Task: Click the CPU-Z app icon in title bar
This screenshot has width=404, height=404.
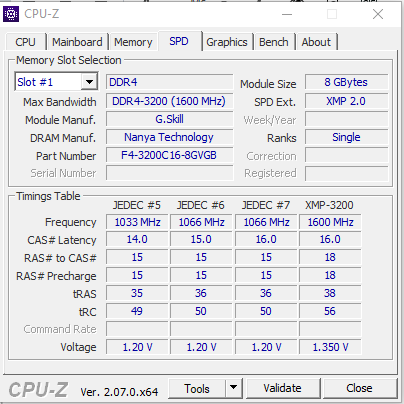Action: pyautogui.click(x=11, y=14)
